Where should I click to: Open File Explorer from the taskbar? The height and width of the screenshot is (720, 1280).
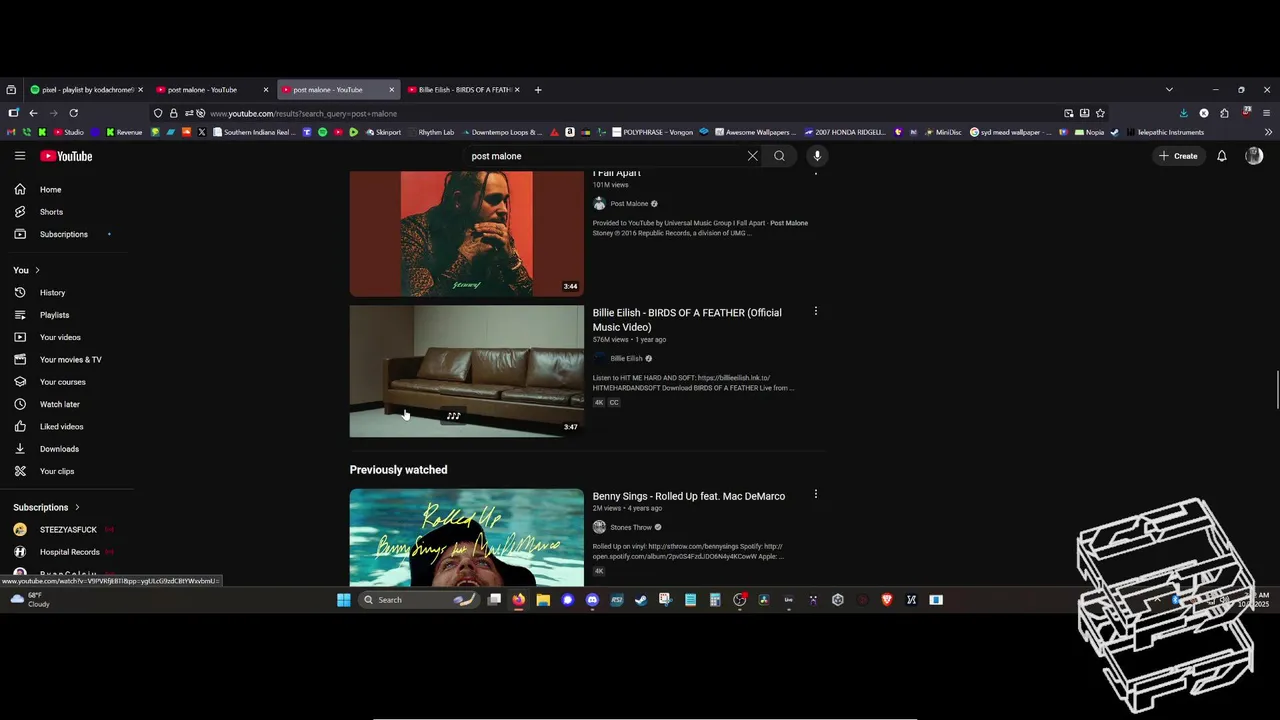543,600
